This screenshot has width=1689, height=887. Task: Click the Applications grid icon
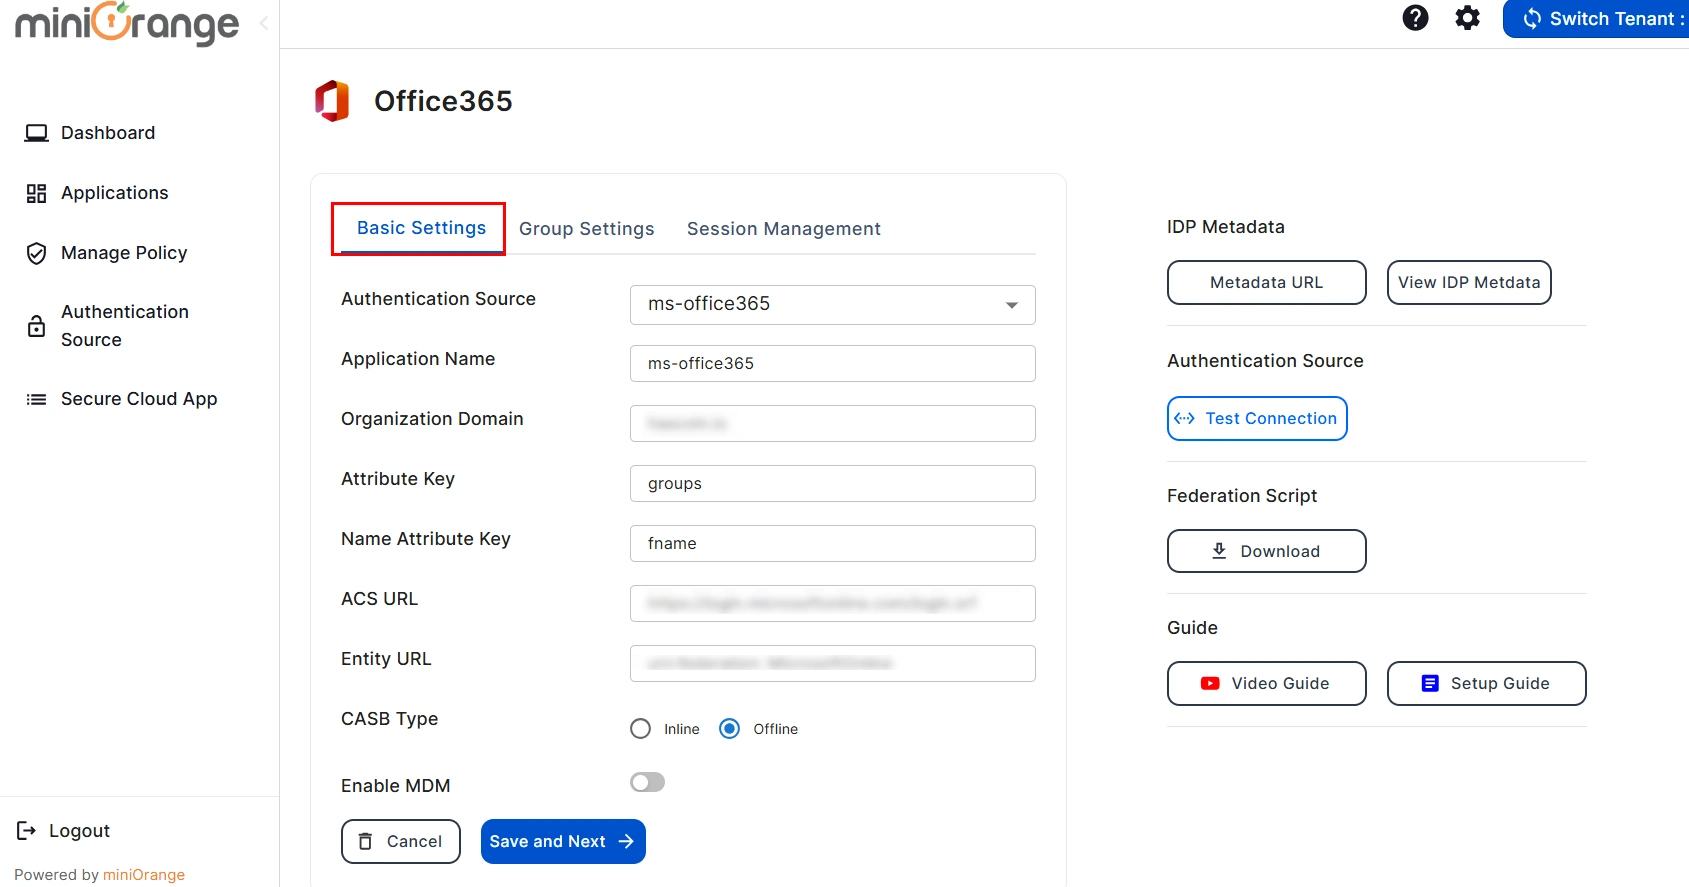point(37,193)
